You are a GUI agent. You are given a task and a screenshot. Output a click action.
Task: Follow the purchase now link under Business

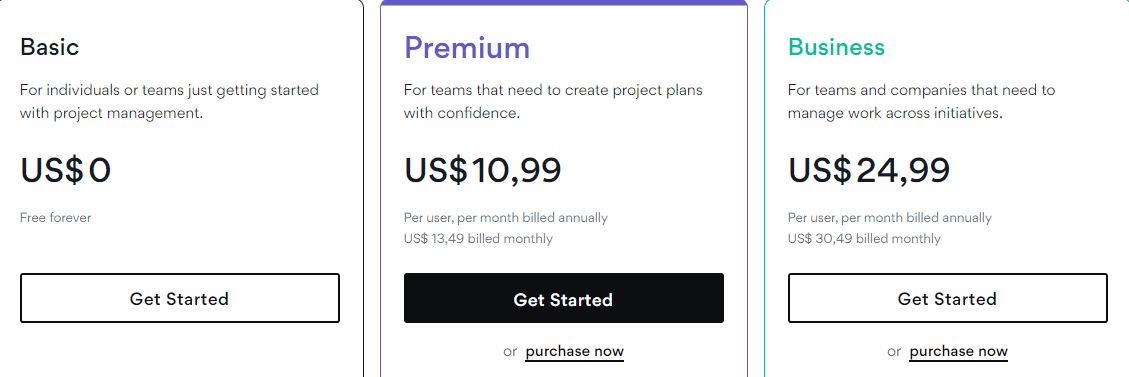click(x=958, y=352)
